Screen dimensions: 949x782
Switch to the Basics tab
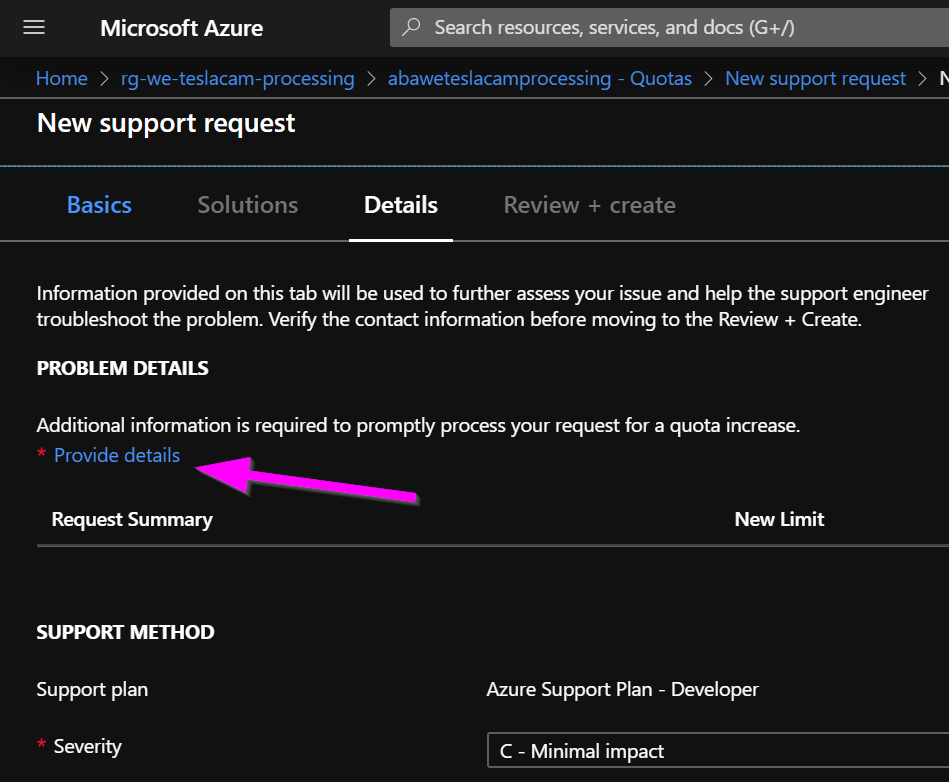99,205
